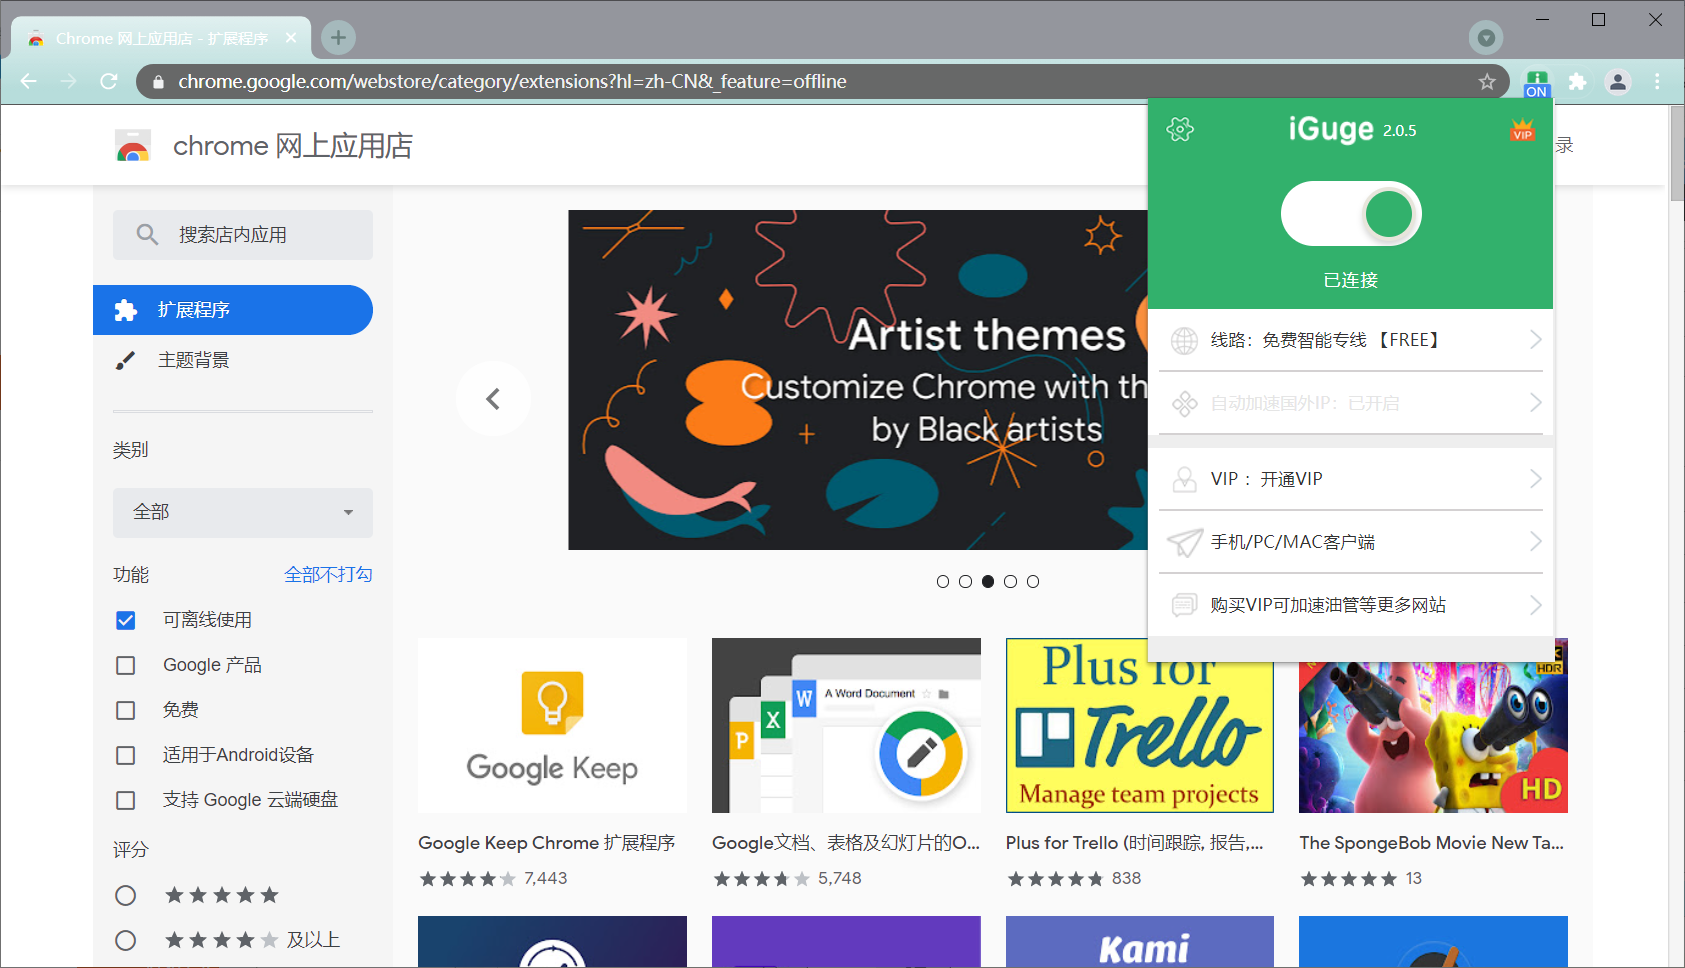Focus the 搜索店内应用 search box
1685x968 pixels.
[x=243, y=235]
